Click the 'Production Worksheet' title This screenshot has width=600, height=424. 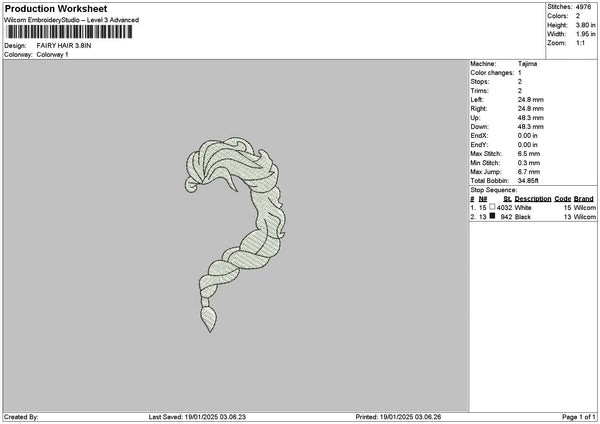pos(56,8)
